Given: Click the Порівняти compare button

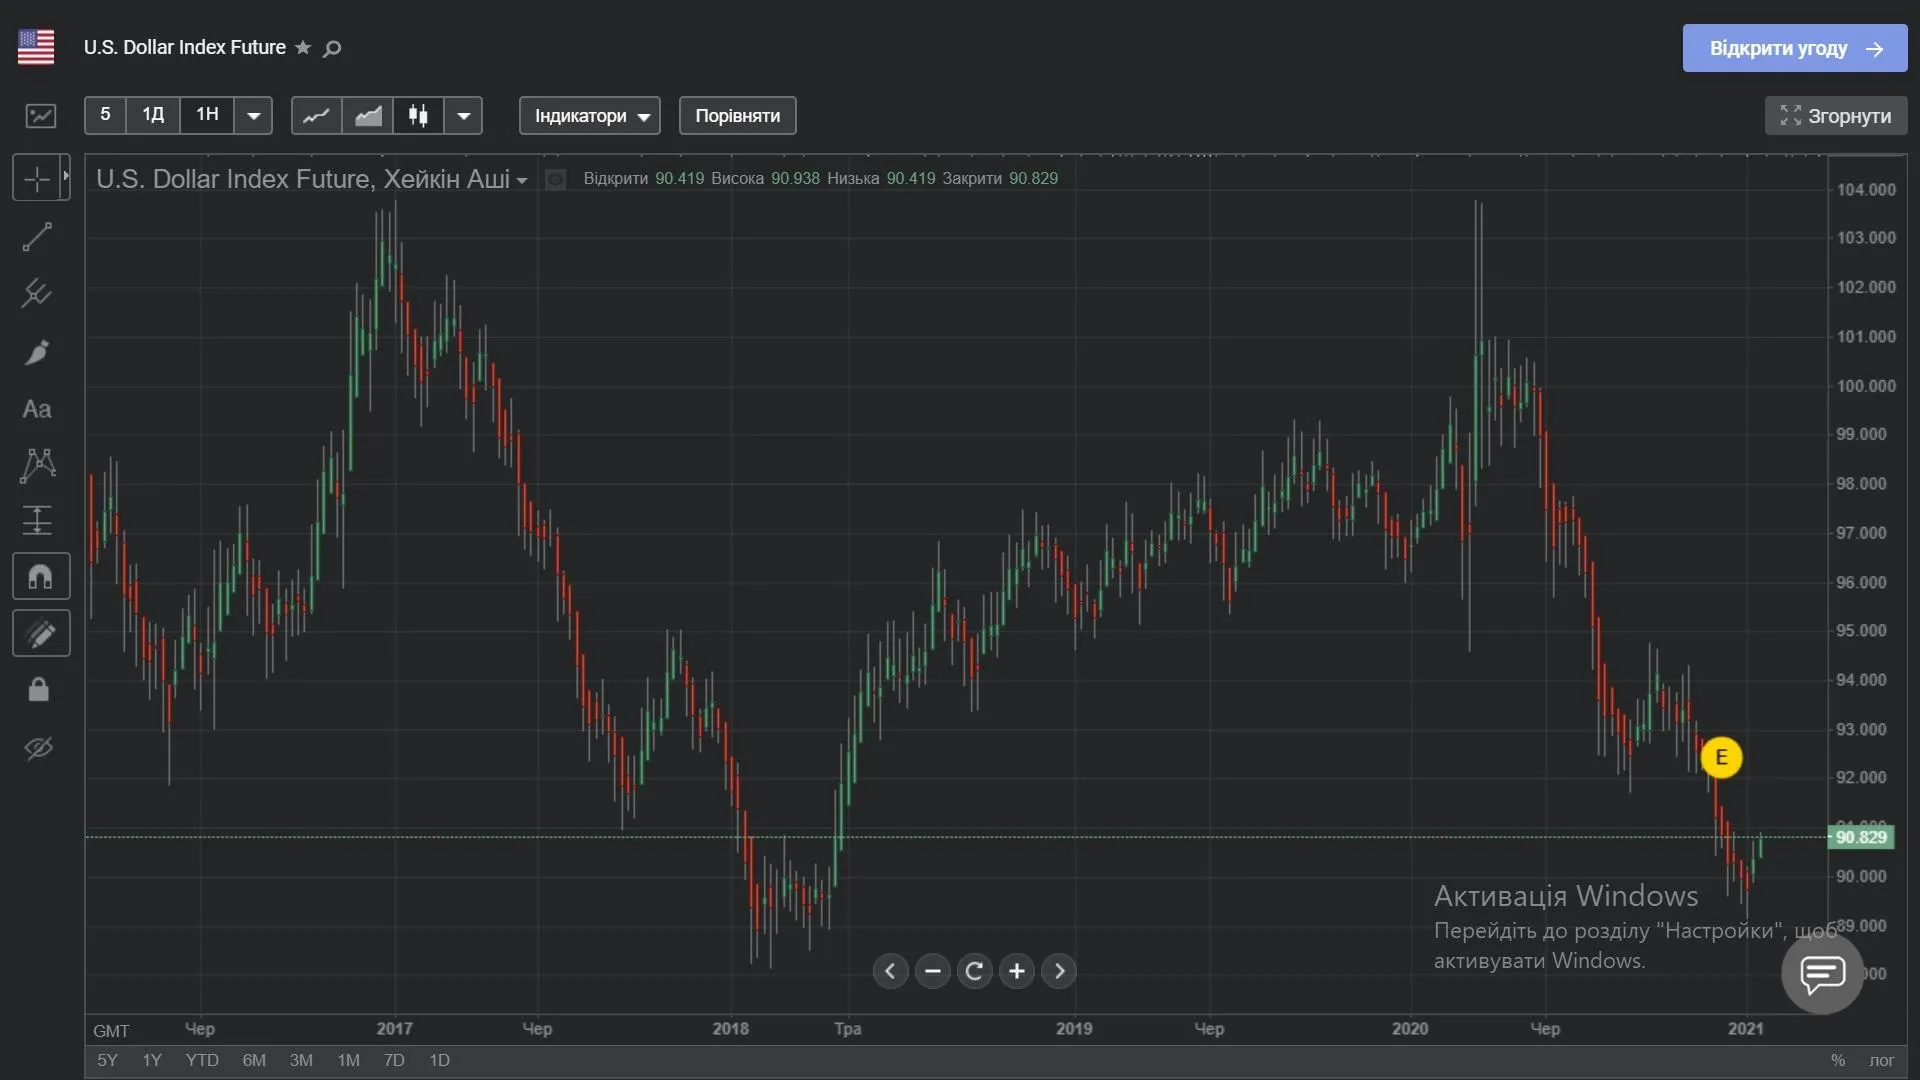Looking at the screenshot, I should click(x=738, y=116).
